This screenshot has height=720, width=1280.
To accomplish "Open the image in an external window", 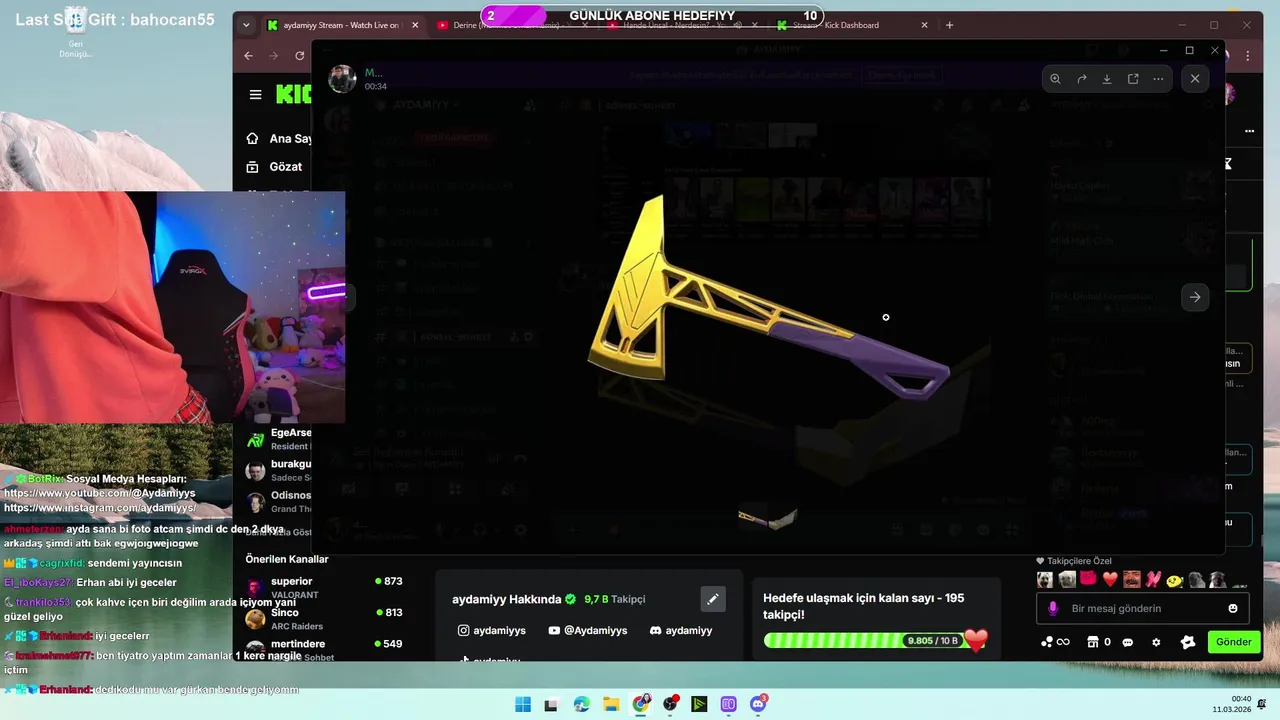I will (x=1133, y=79).
